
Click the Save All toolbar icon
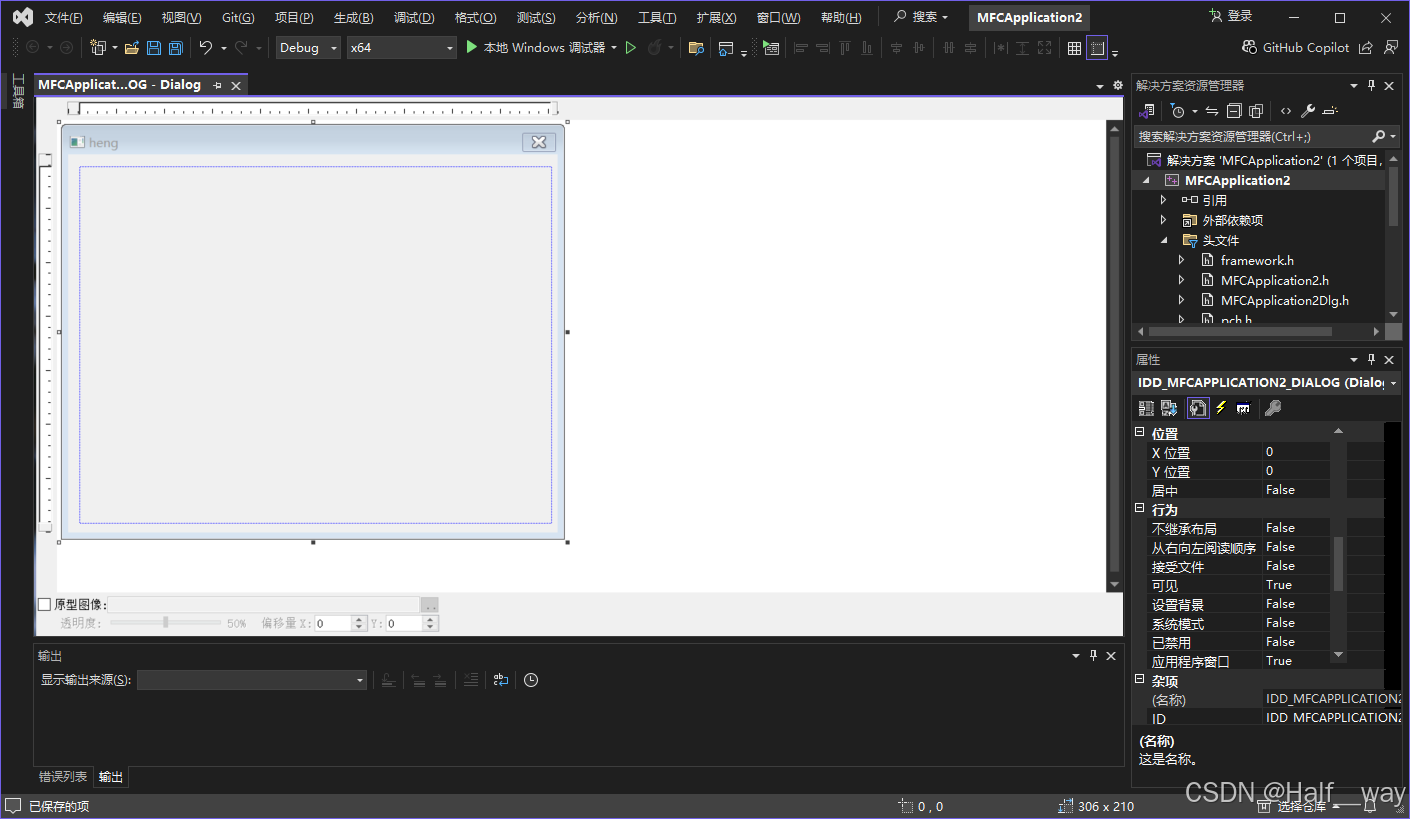176,48
